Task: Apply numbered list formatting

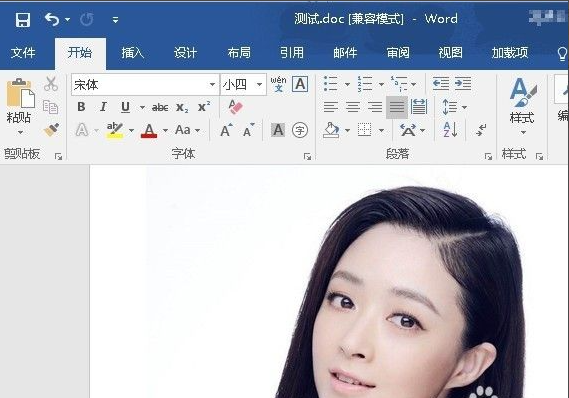Action: click(365, 84)
